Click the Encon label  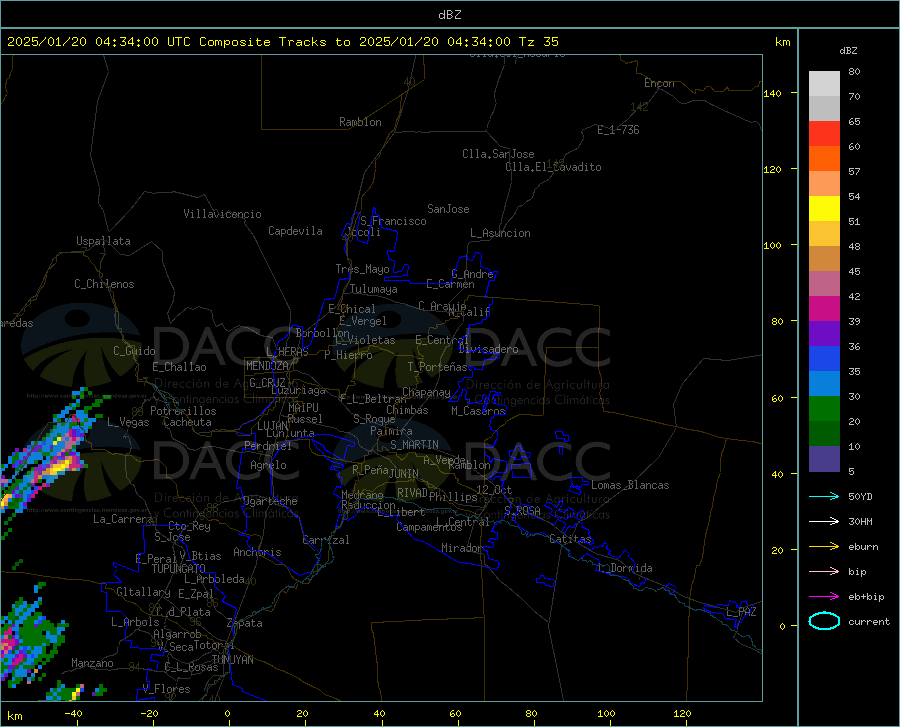click(x=659, y=83)
